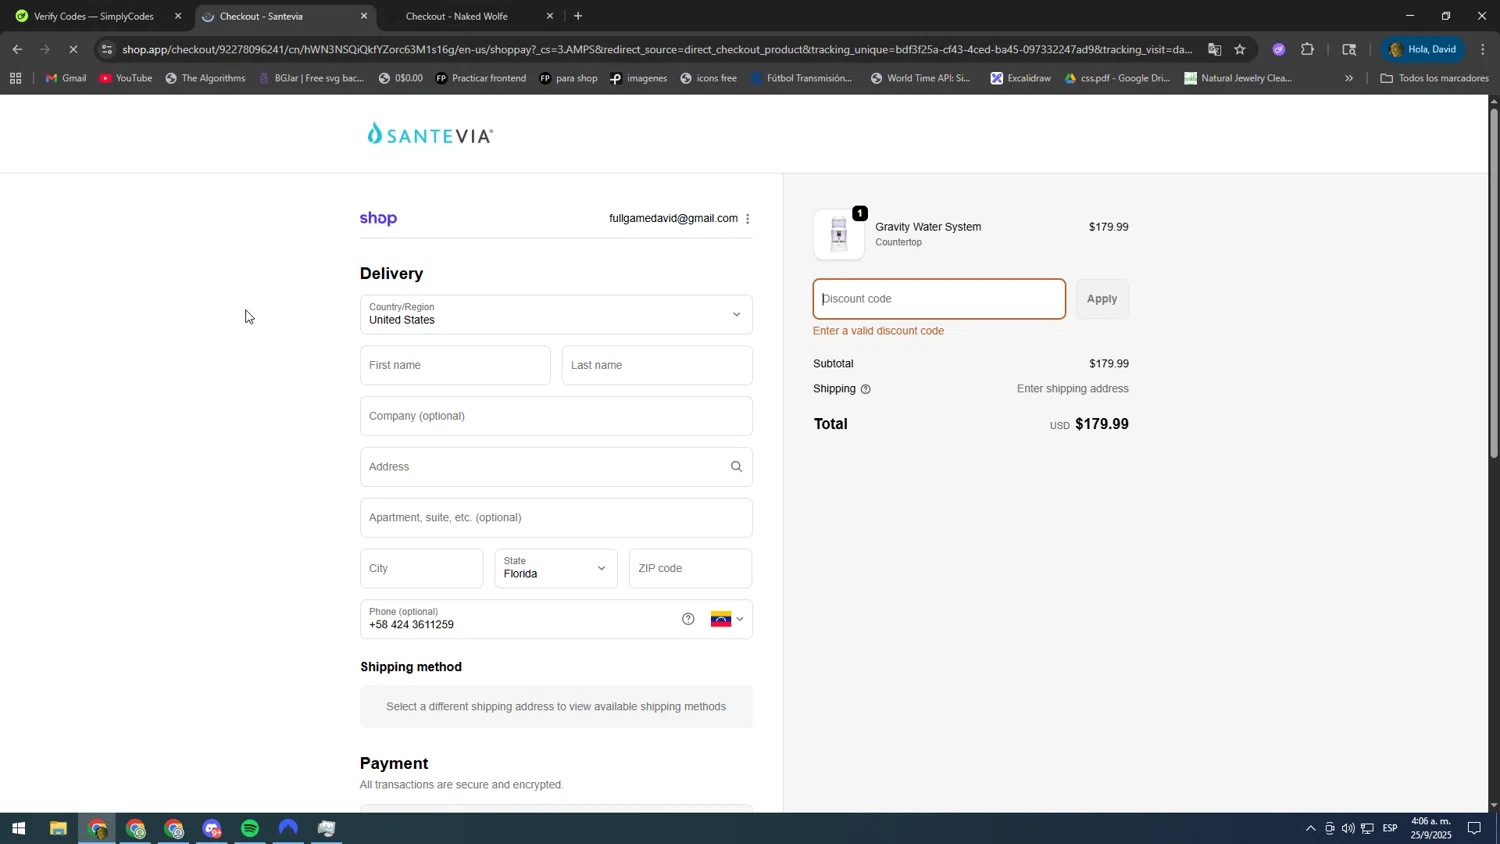Open the Windows Start menu
The image size is (1500, 844).
(x=18, y=829)
